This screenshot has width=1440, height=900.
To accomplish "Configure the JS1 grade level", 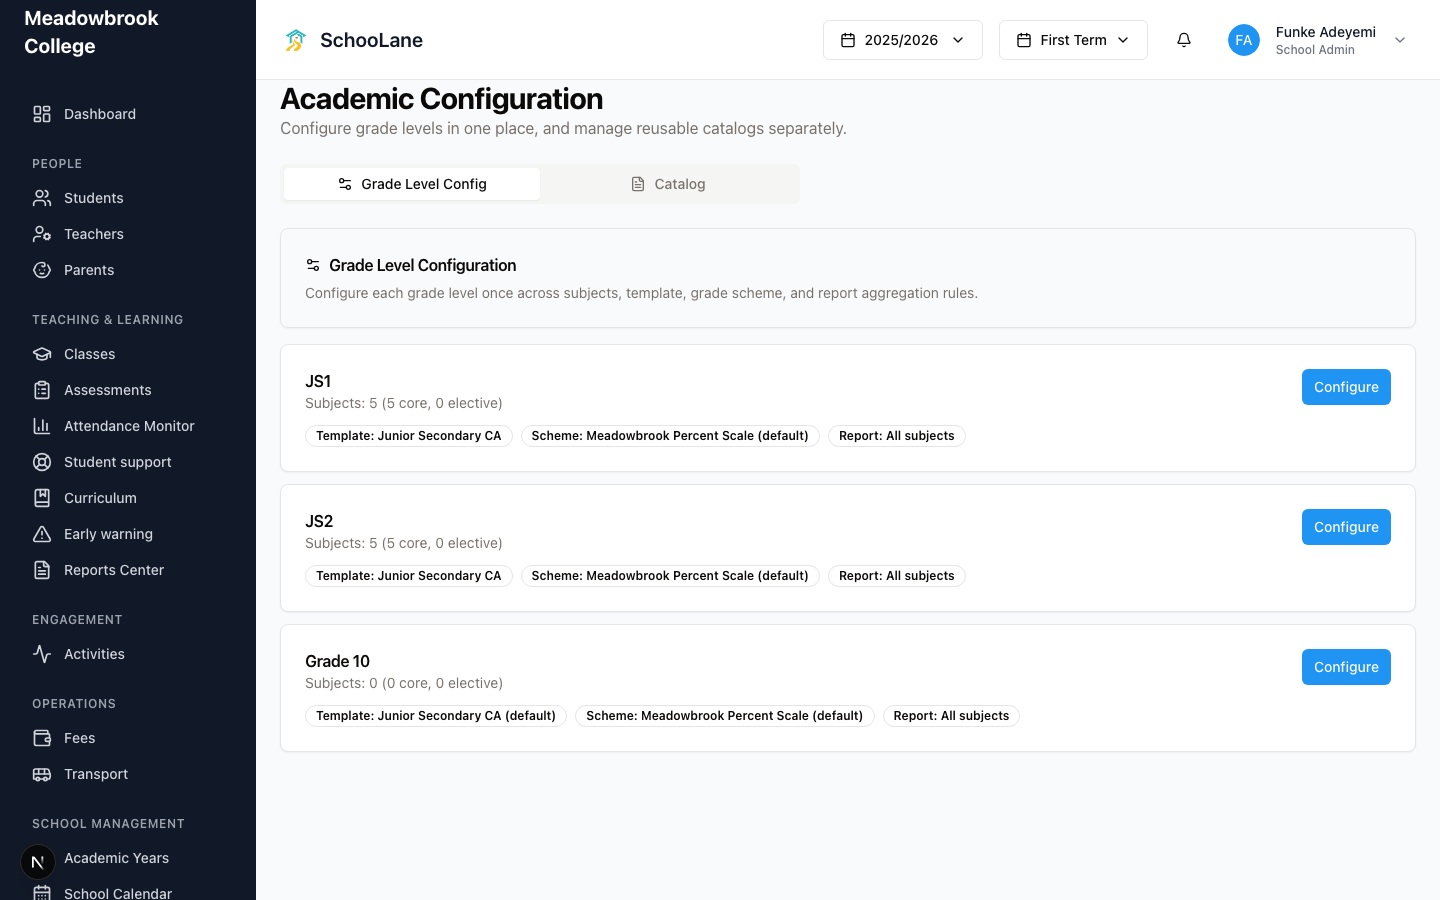I will pyautogui.click(x=1346, y=387).
